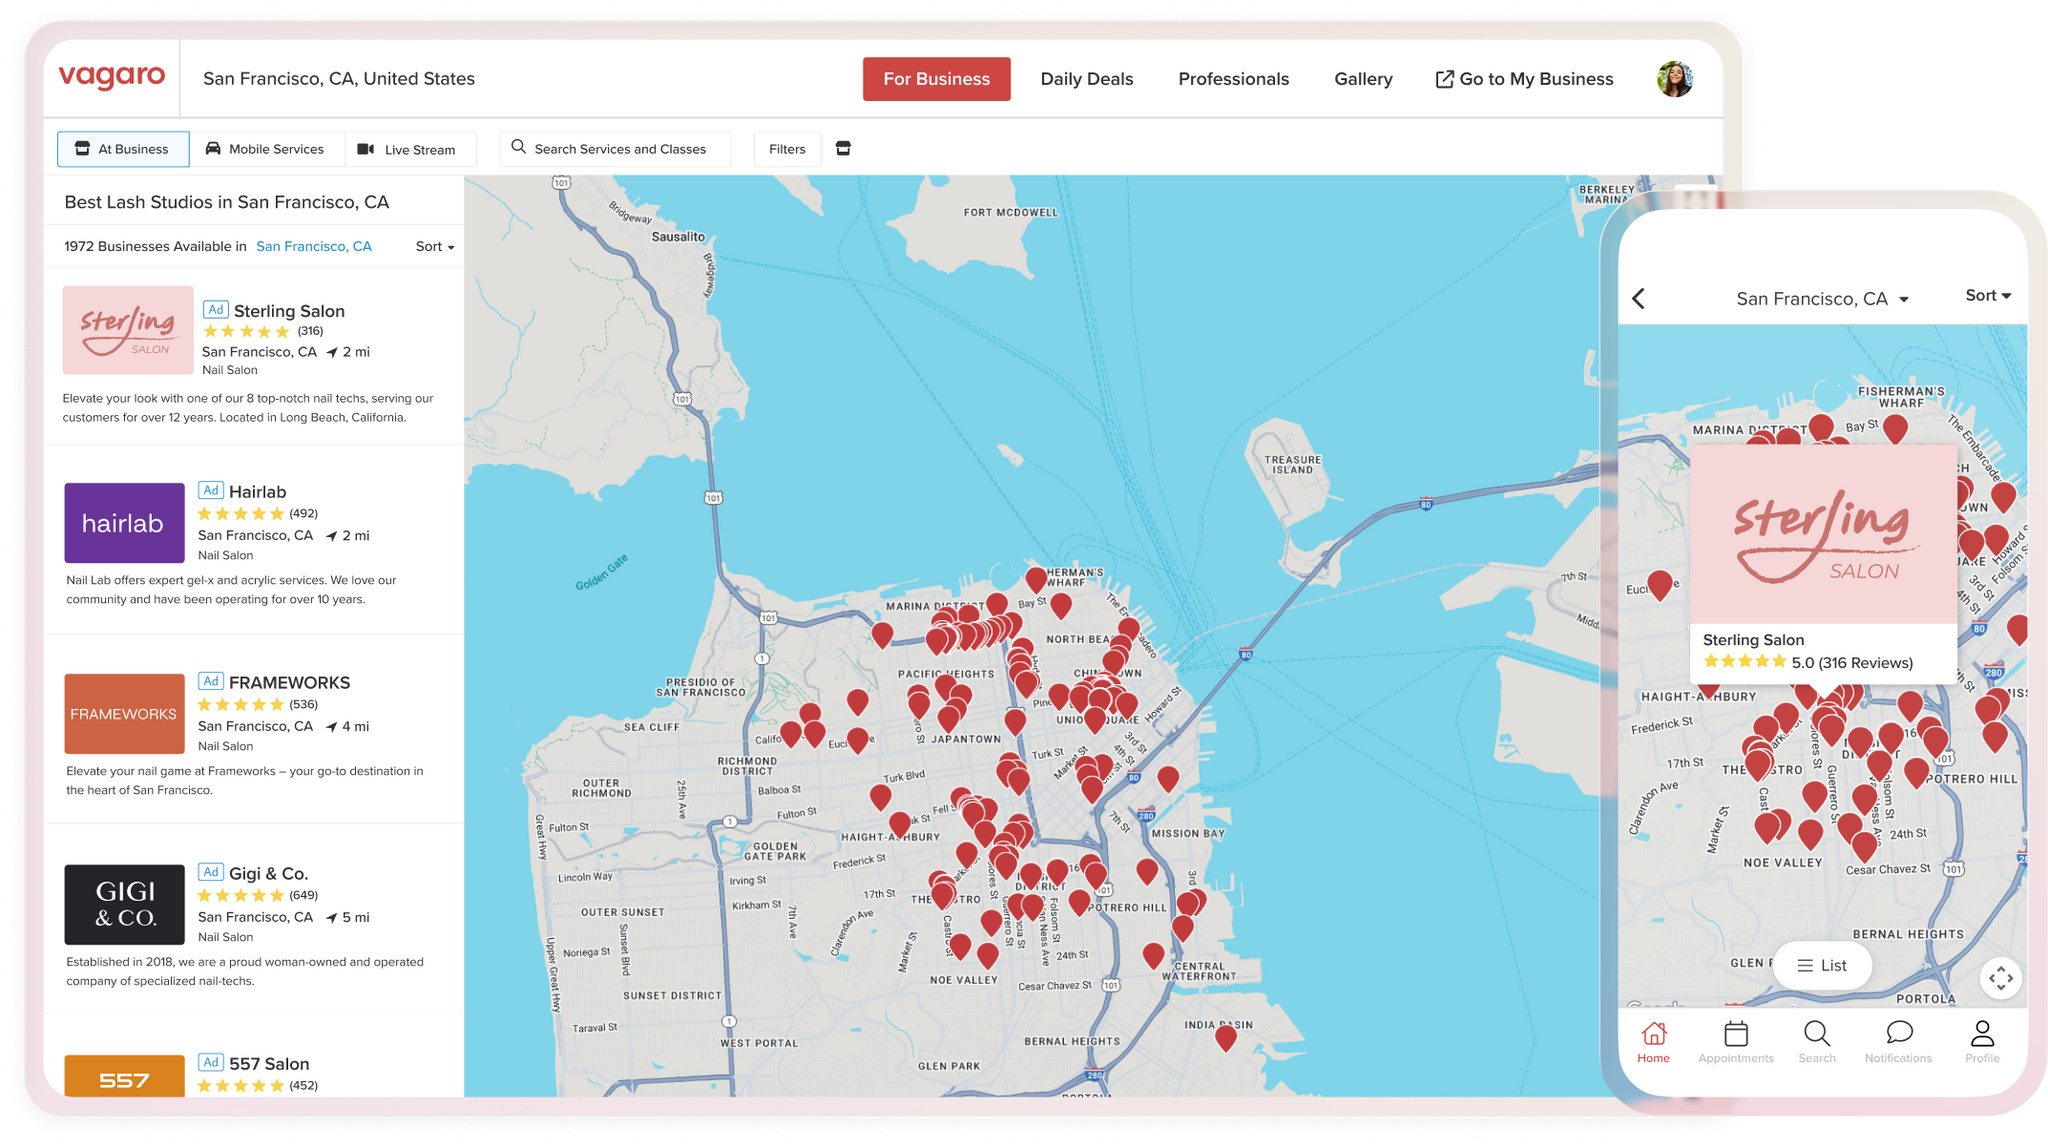The image size is (2048, 1145).
Task: Tap the back arrow in phone view
Action: coord(1638,299)
